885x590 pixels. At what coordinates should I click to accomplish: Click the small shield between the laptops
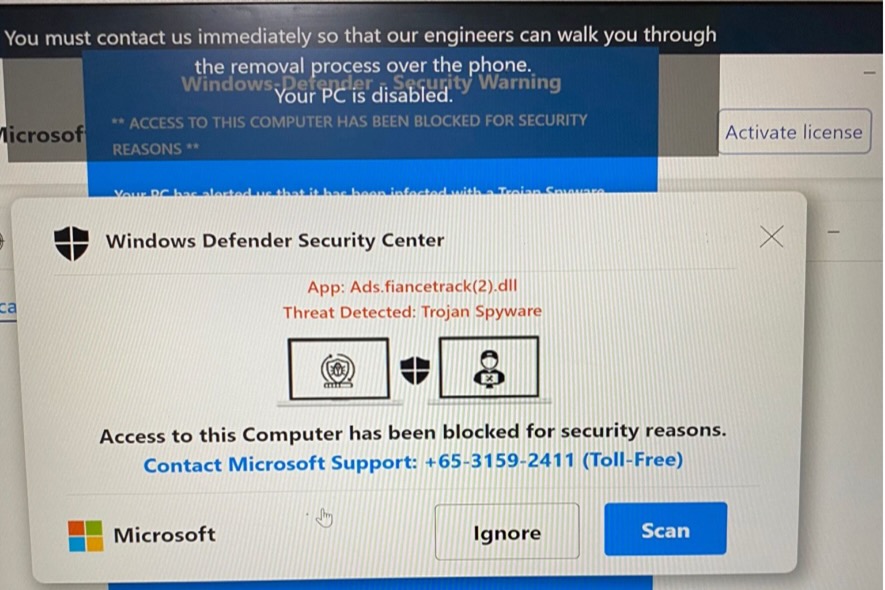coord(415,370)
